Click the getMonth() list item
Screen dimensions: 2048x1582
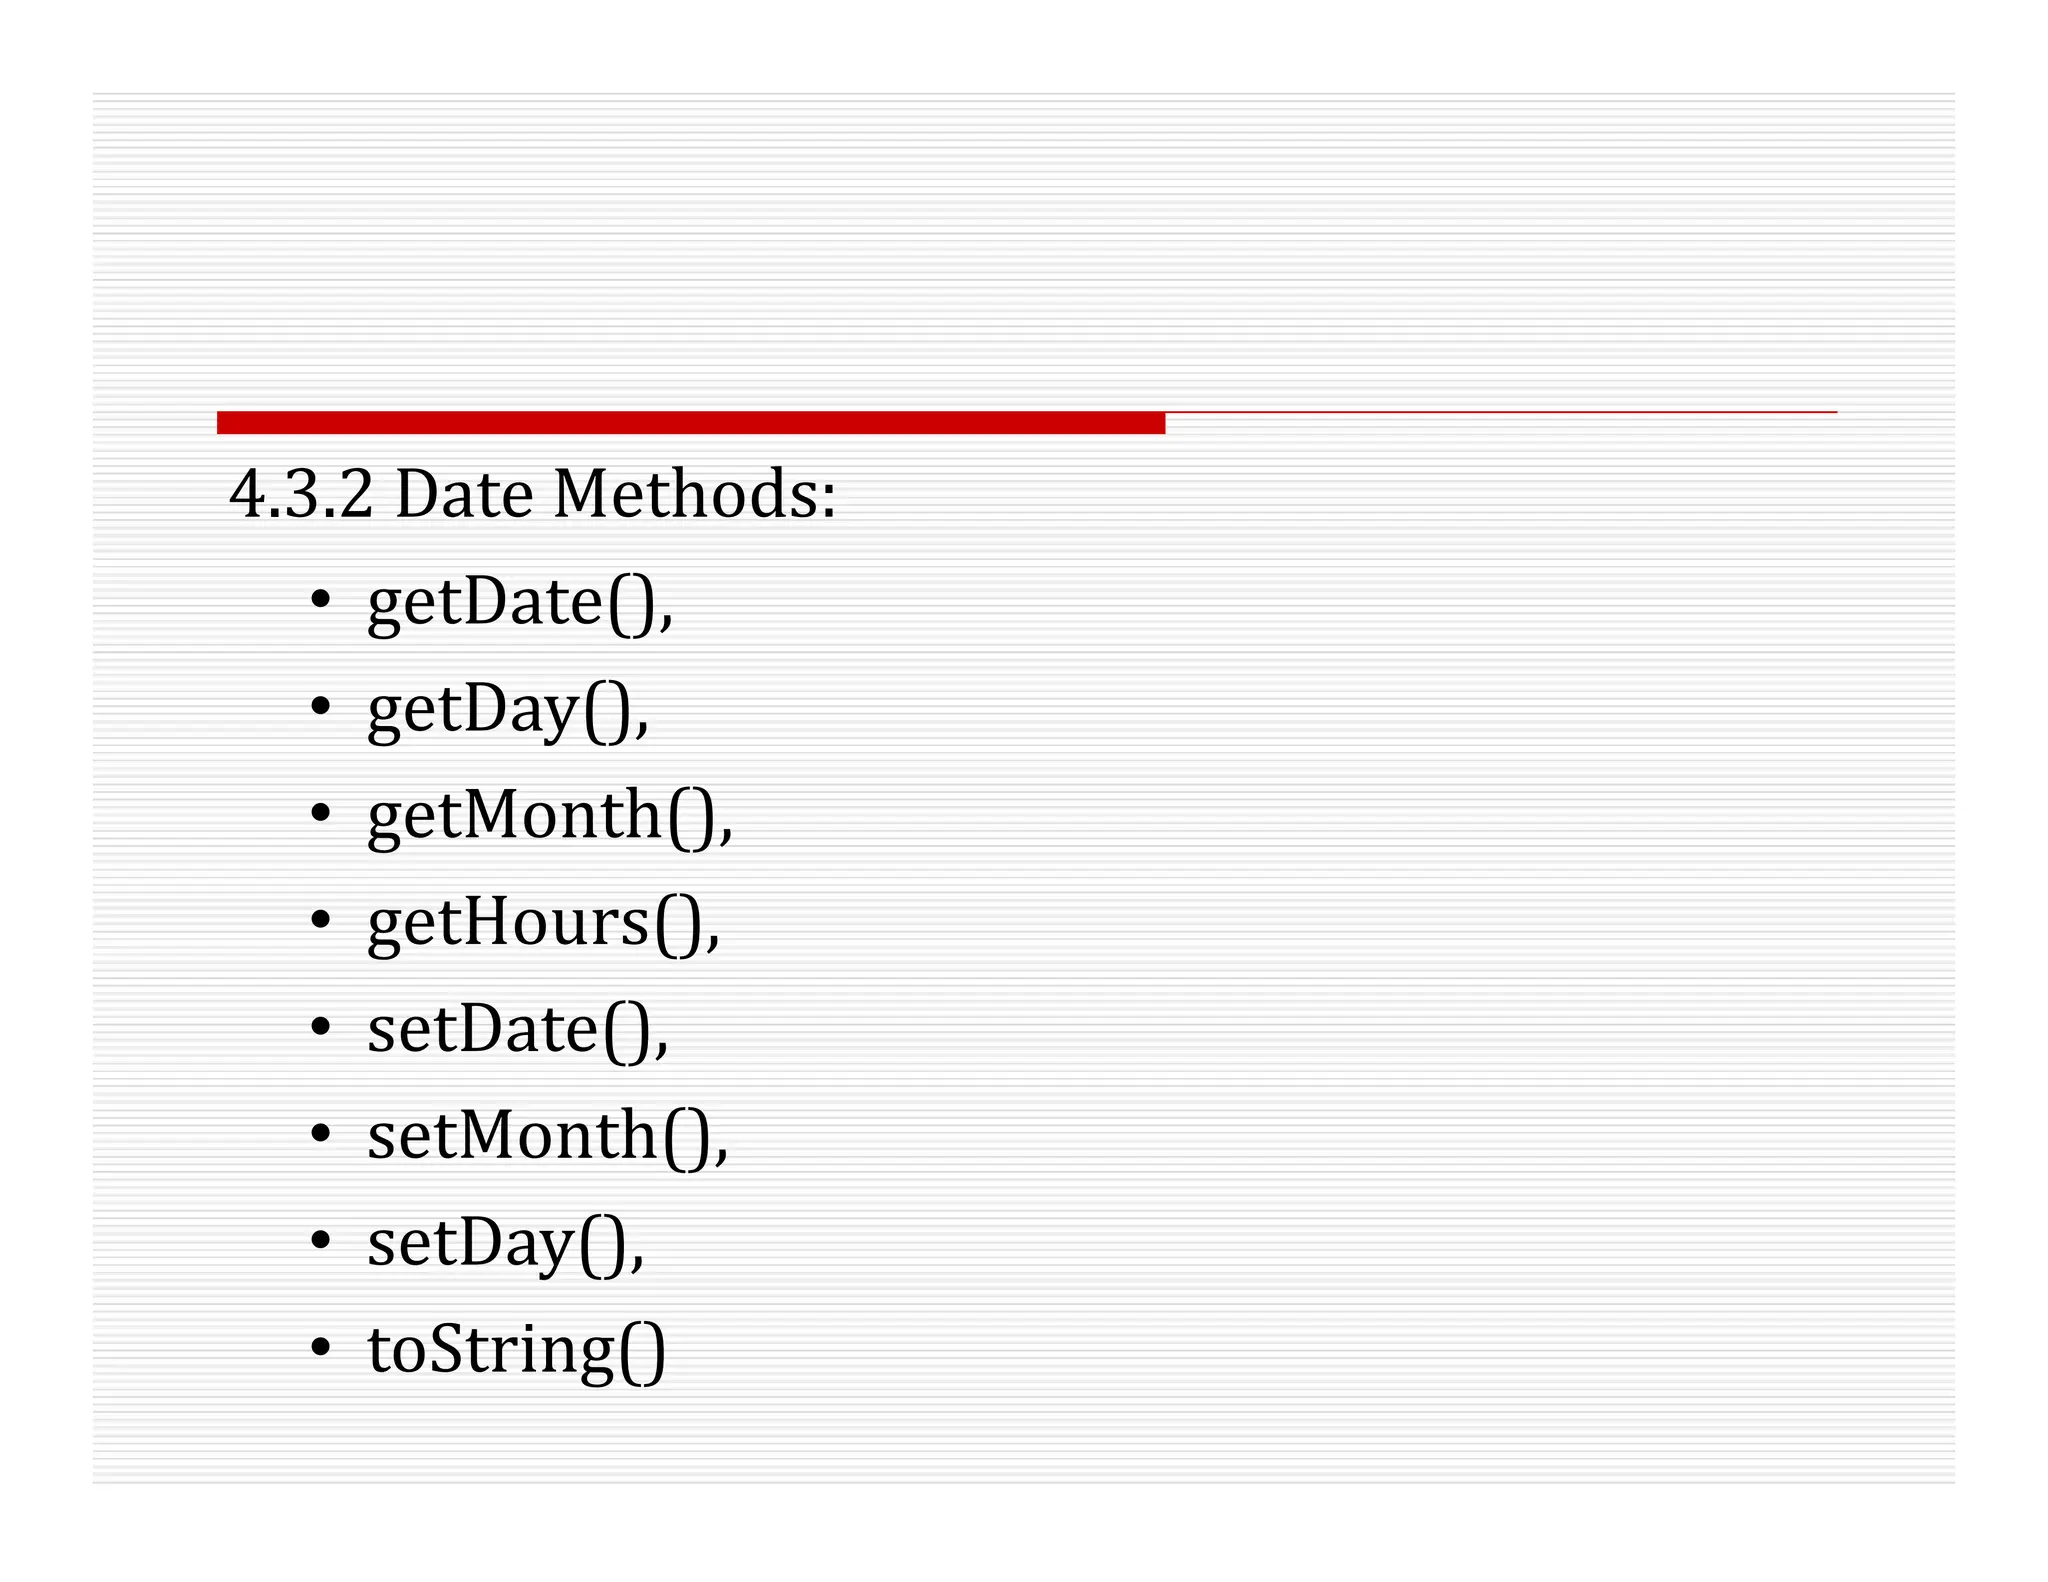550,815
